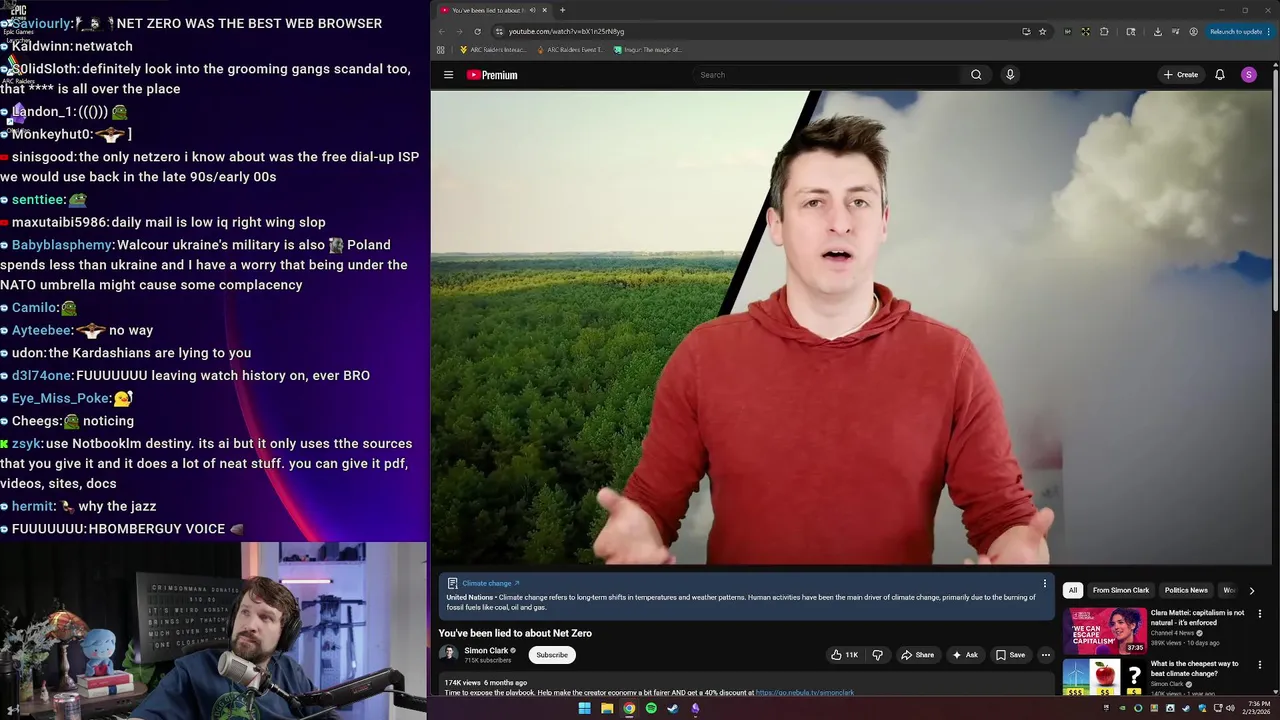Open the options menu for the cheapest way video
The width and height of the screenshot is (1280, 720).
pos(1260,665)
